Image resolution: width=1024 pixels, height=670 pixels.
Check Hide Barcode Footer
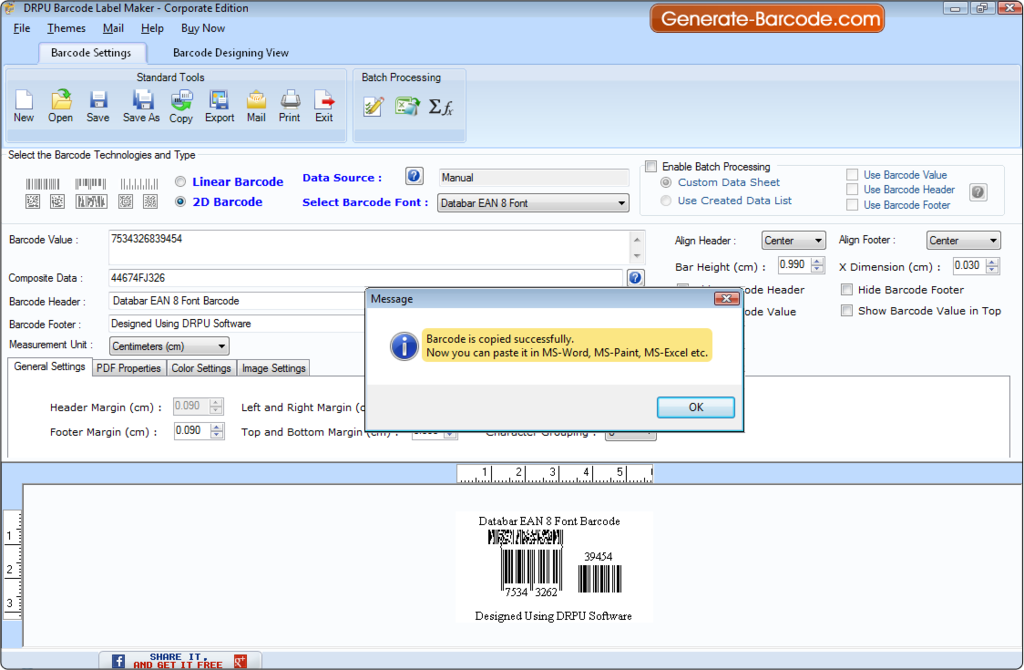(846, 289)
